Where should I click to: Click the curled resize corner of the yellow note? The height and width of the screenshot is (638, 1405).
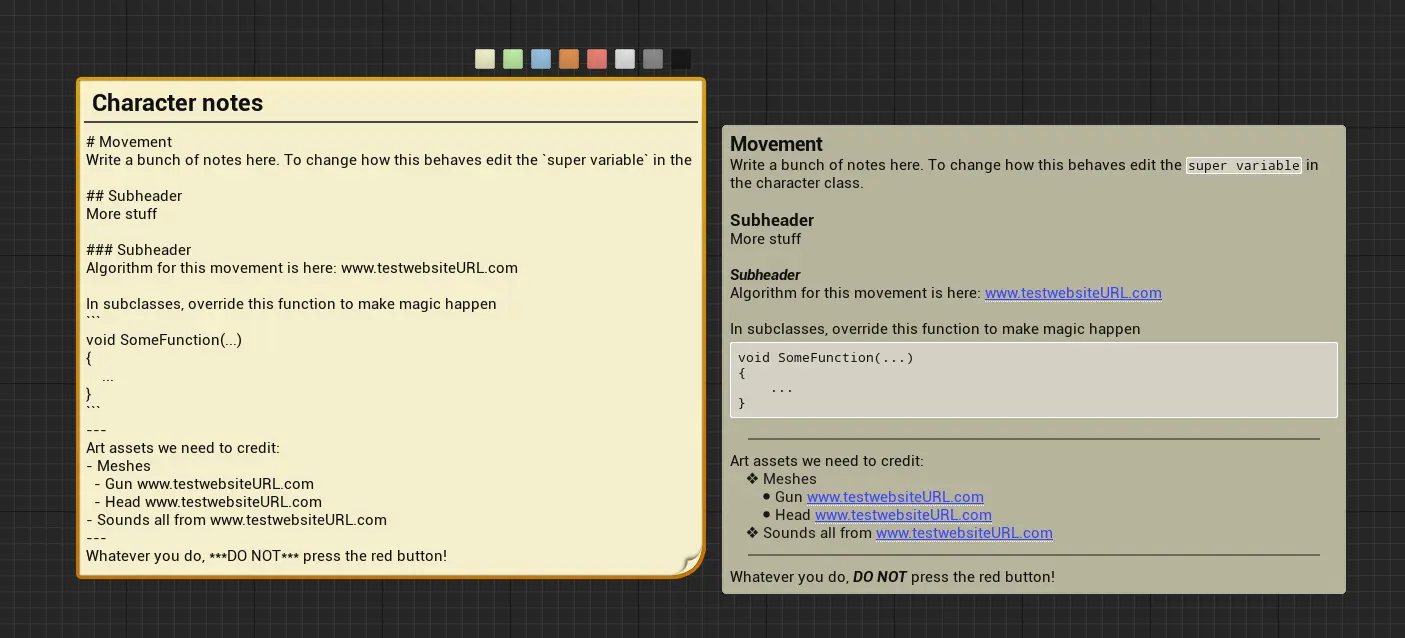(689, 563)
